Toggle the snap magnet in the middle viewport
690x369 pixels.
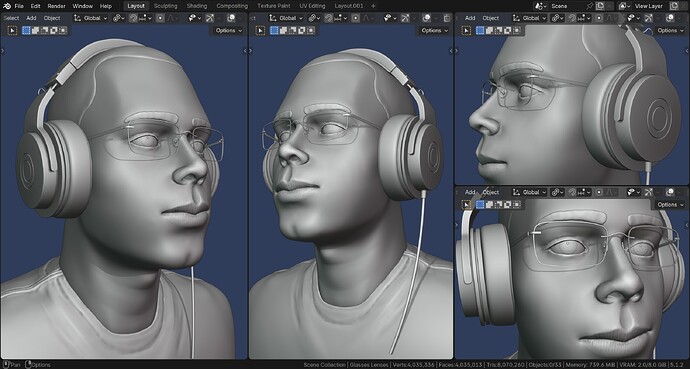[328, 18]
